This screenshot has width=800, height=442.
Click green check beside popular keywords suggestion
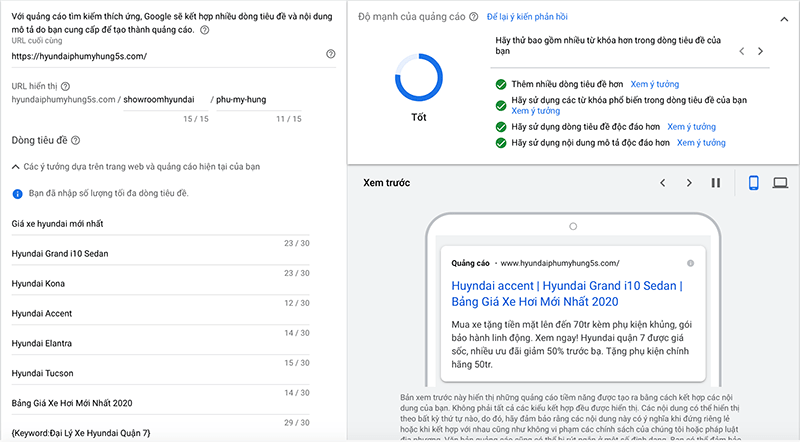[501, 106]
